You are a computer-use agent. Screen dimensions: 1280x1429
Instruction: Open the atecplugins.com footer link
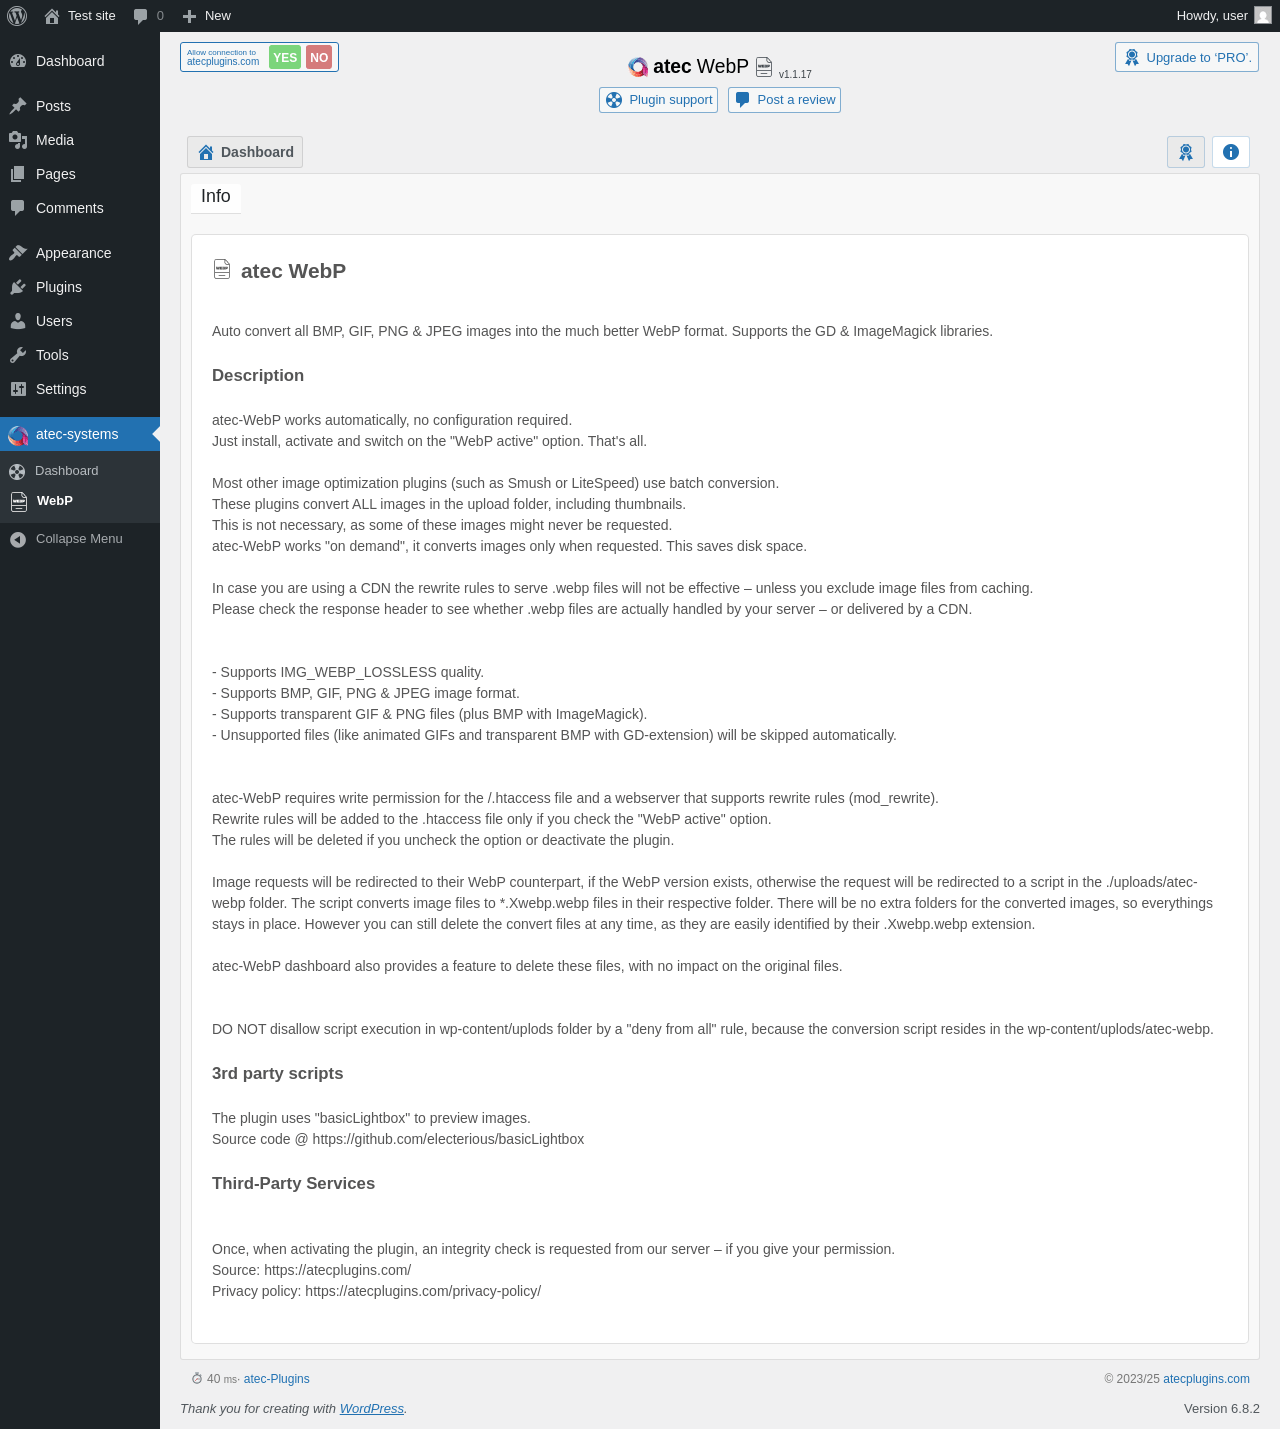(x=1206, y=1379)
